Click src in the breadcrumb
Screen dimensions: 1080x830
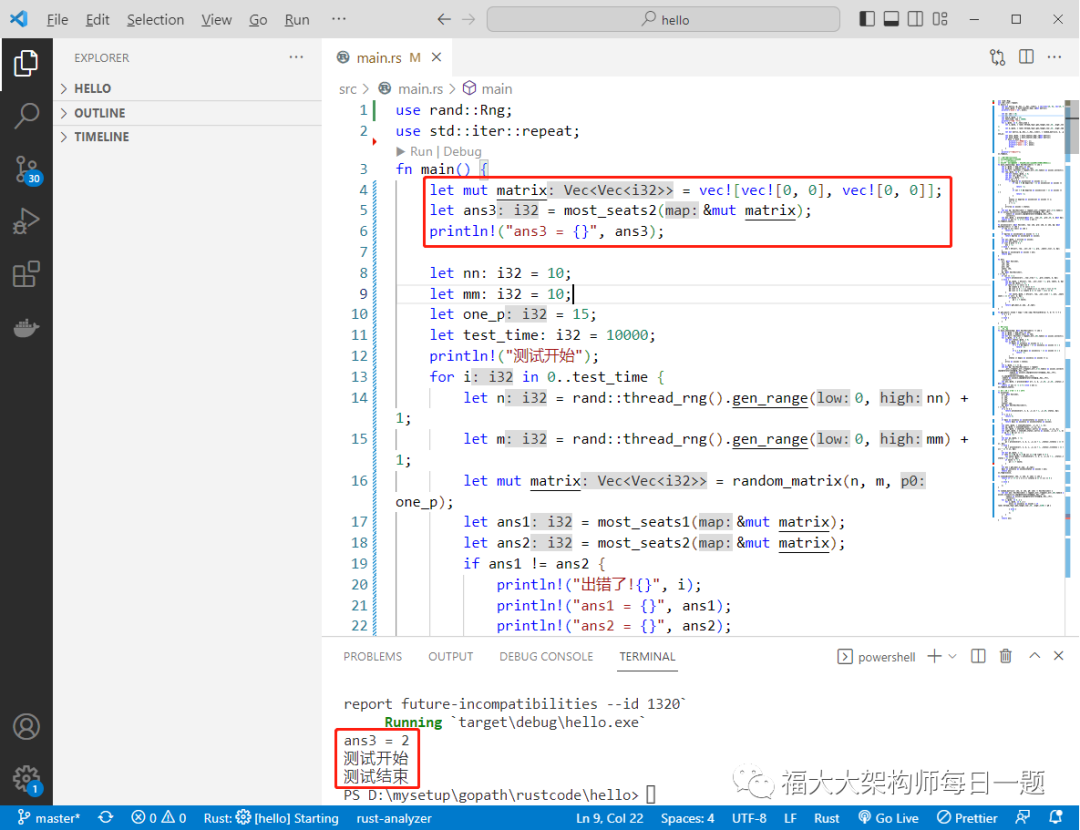click(348, 89)
